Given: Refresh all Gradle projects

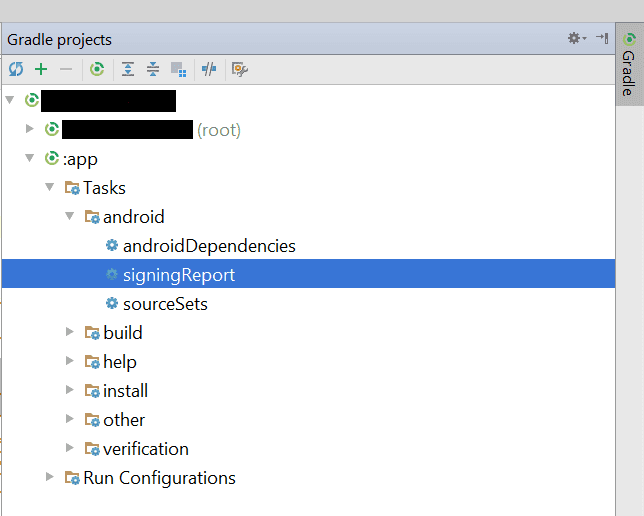Looking at the screenshot, I should (x=16, y=69).
